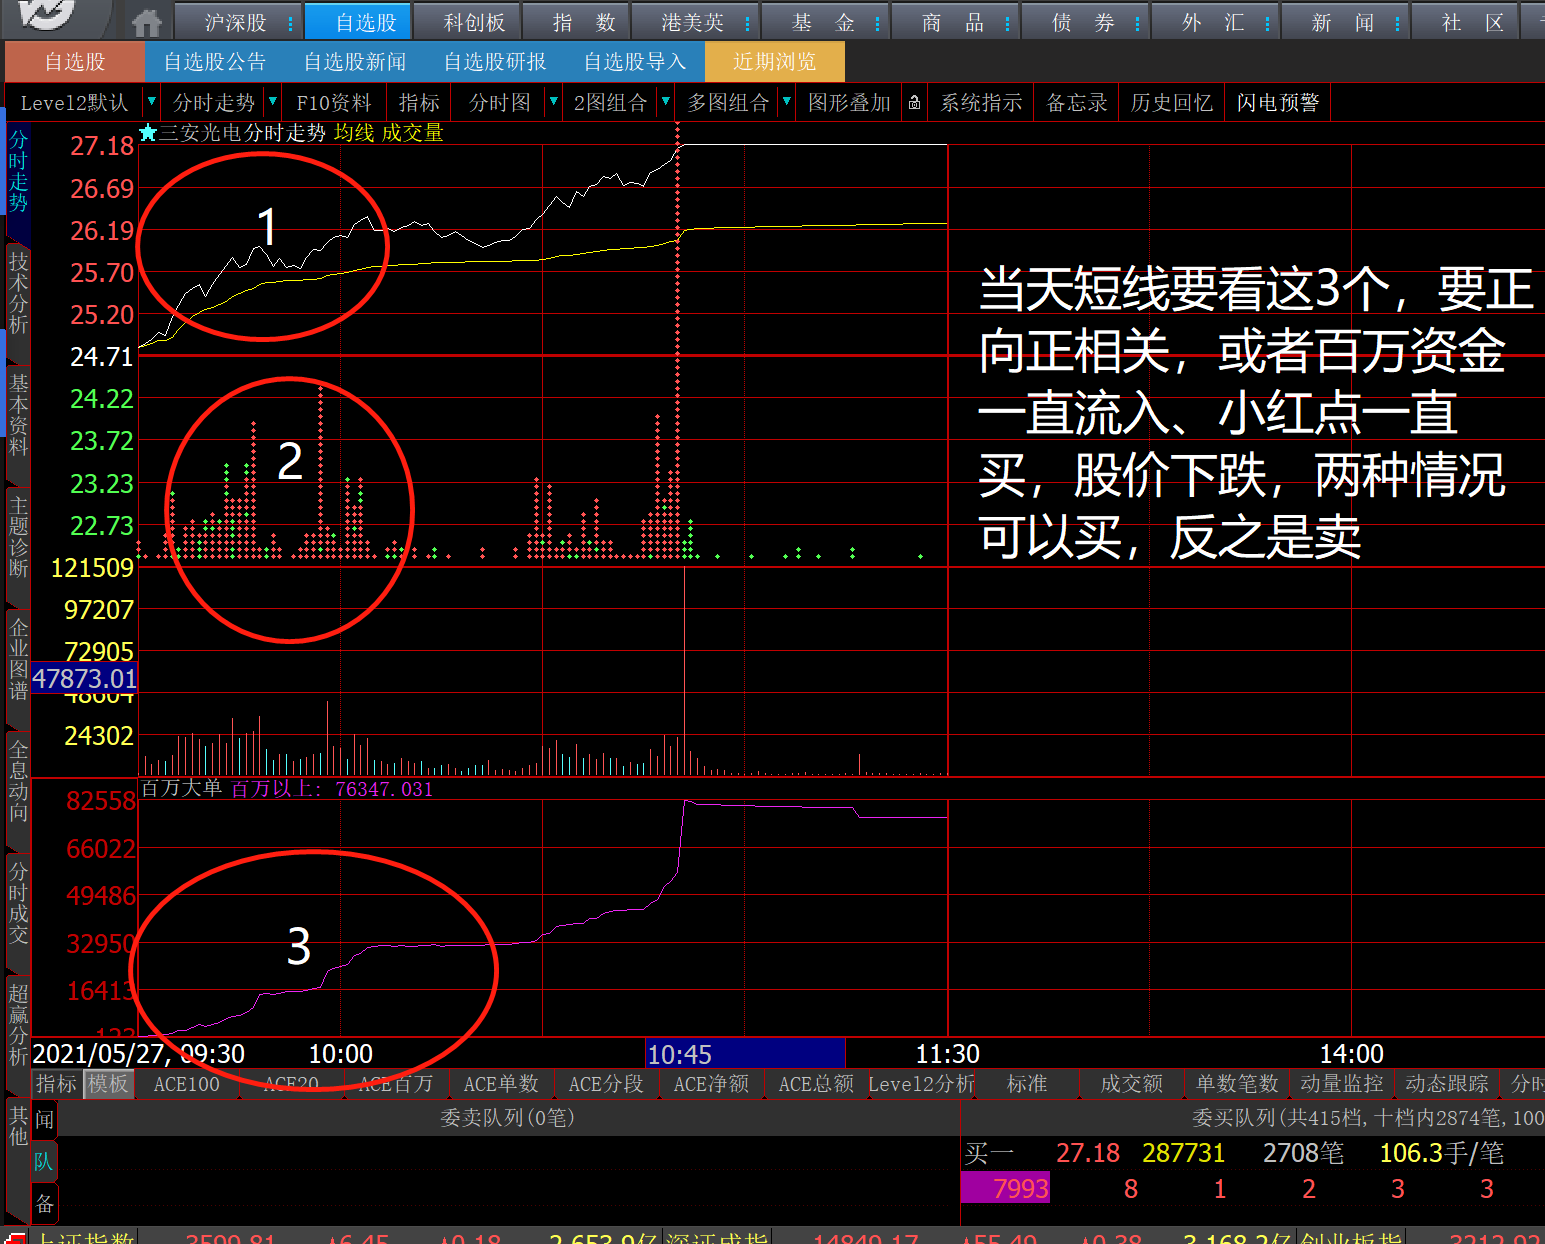Viewport: 1545px width, 1244px height.
Task: Click F10资料 toolbar button
Action: tap(334, 103)
